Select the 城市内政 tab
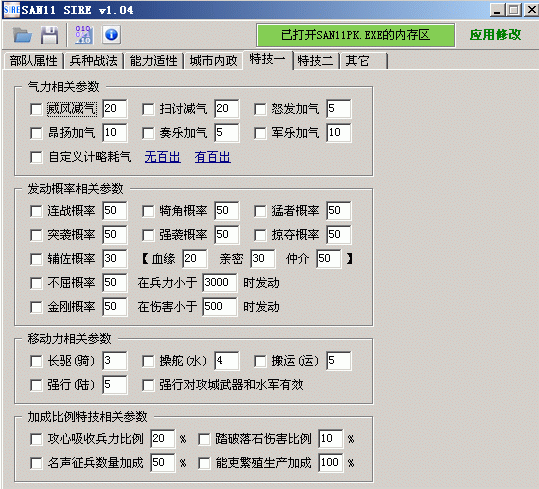The width and height of the screenshot is (539, 489). pos(213,61)
